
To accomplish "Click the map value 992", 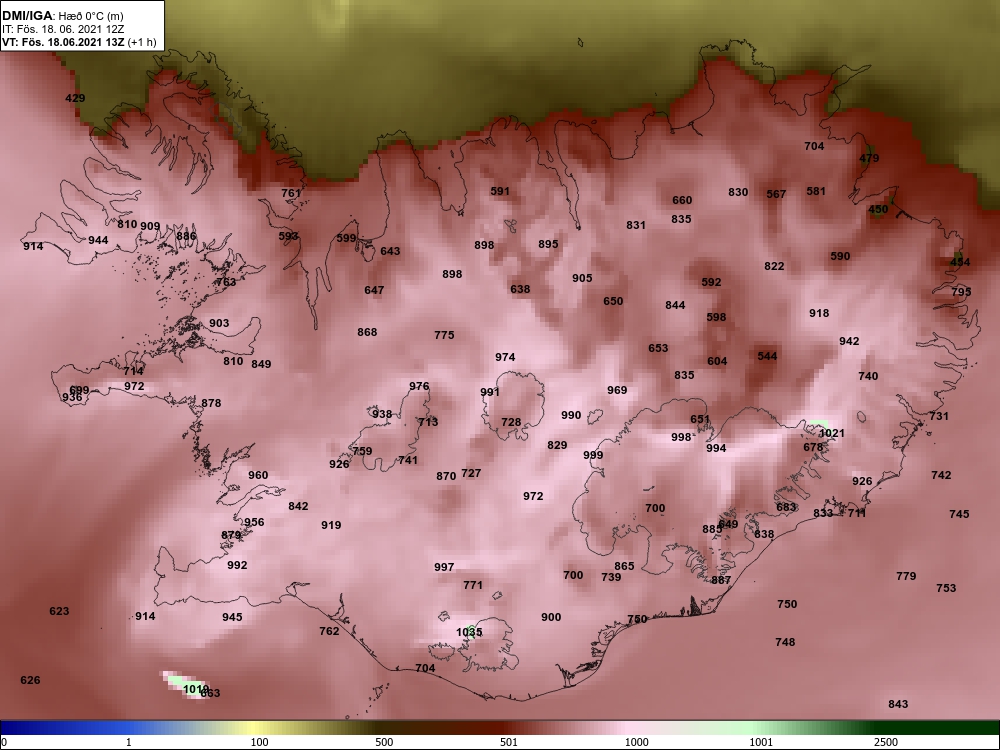I will click(x=237, y=565).
